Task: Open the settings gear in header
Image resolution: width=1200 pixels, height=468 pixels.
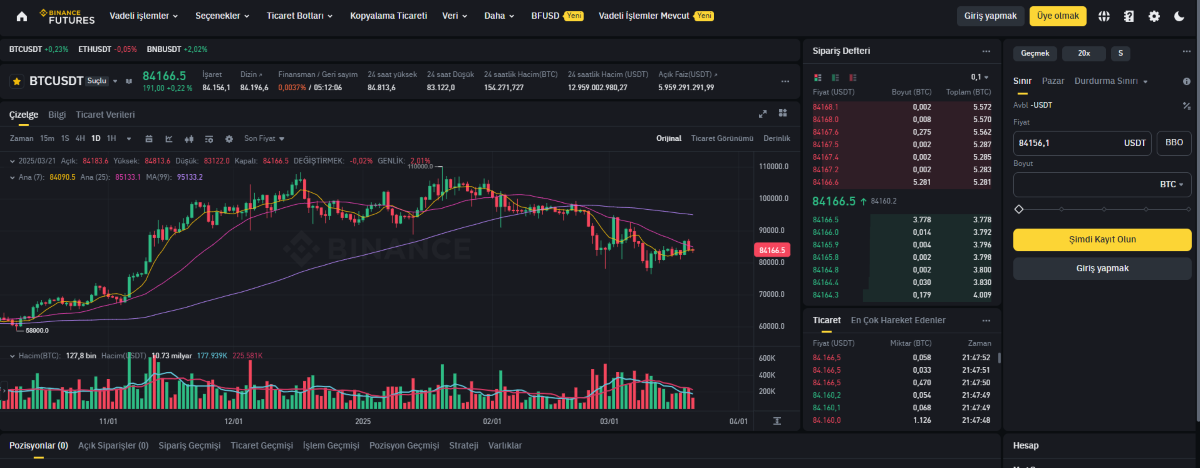Action: tap(1154, 16)
